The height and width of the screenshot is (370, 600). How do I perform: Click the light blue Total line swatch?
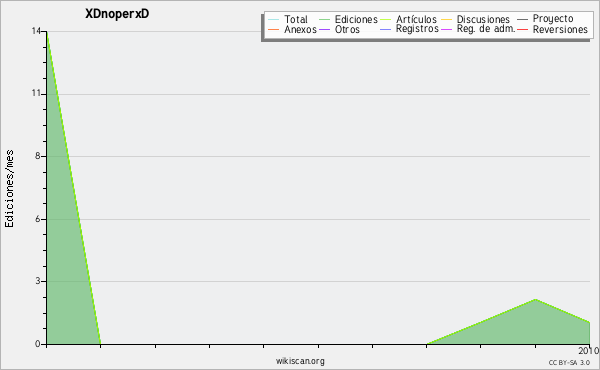tap(274, 20)
